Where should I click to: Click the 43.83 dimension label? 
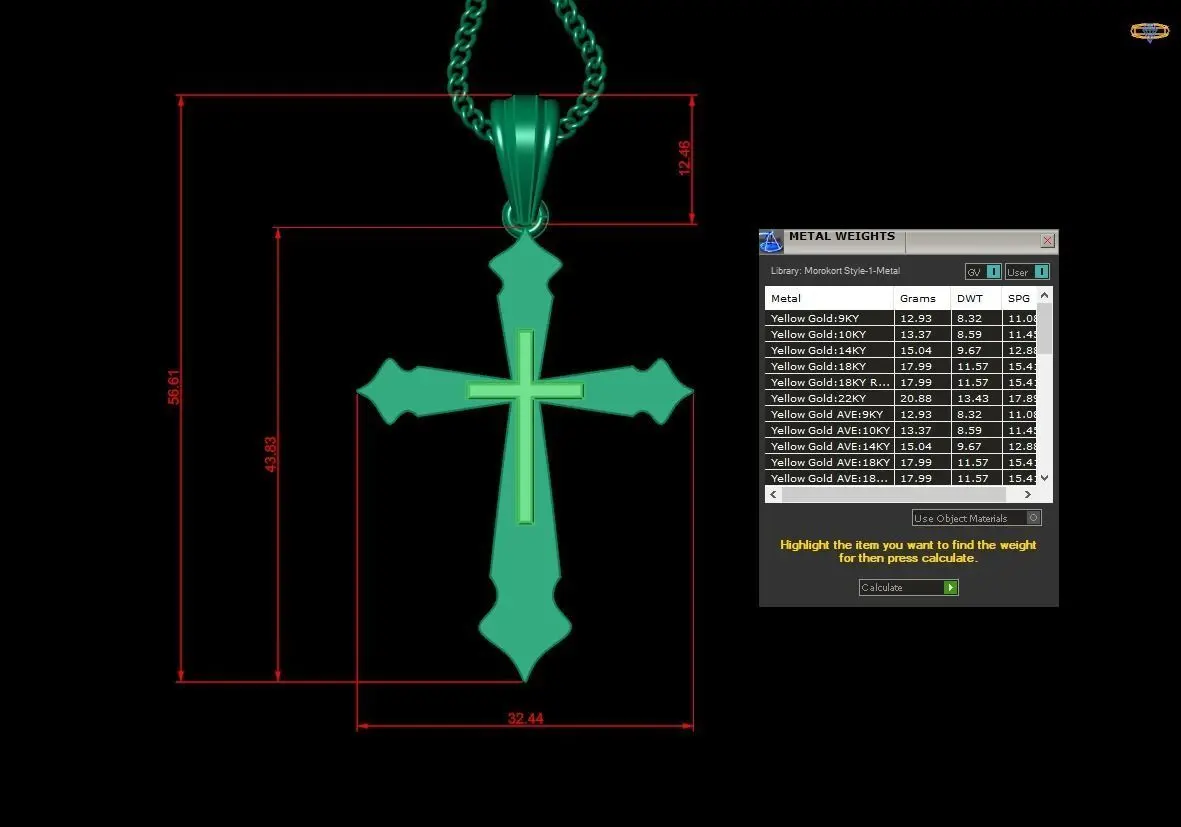pos(271,454)
